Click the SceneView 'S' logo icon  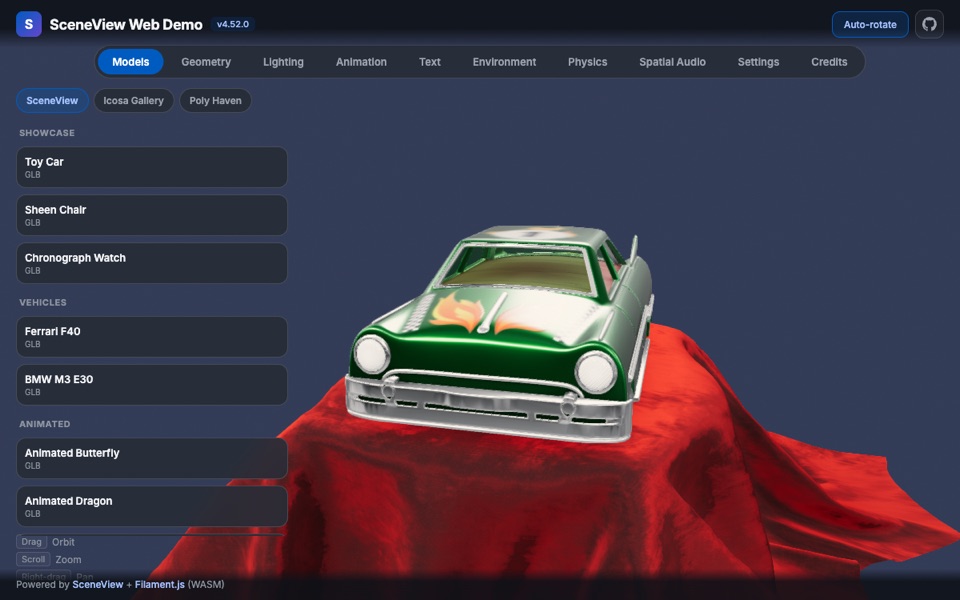coord(29,24)
